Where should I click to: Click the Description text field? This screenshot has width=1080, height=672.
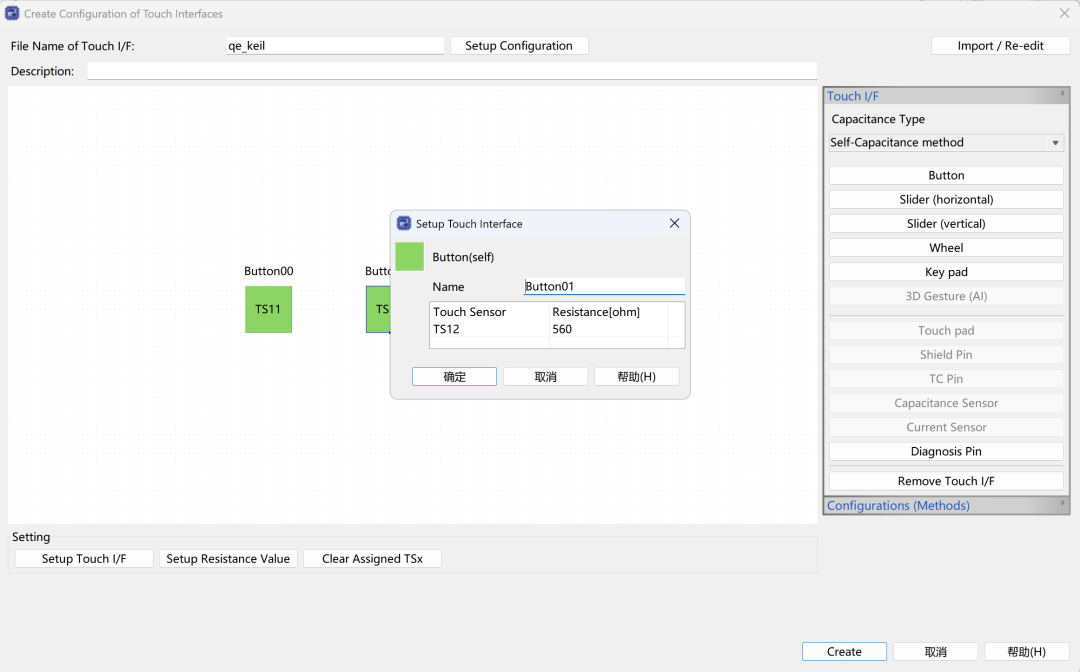point(451,71)
